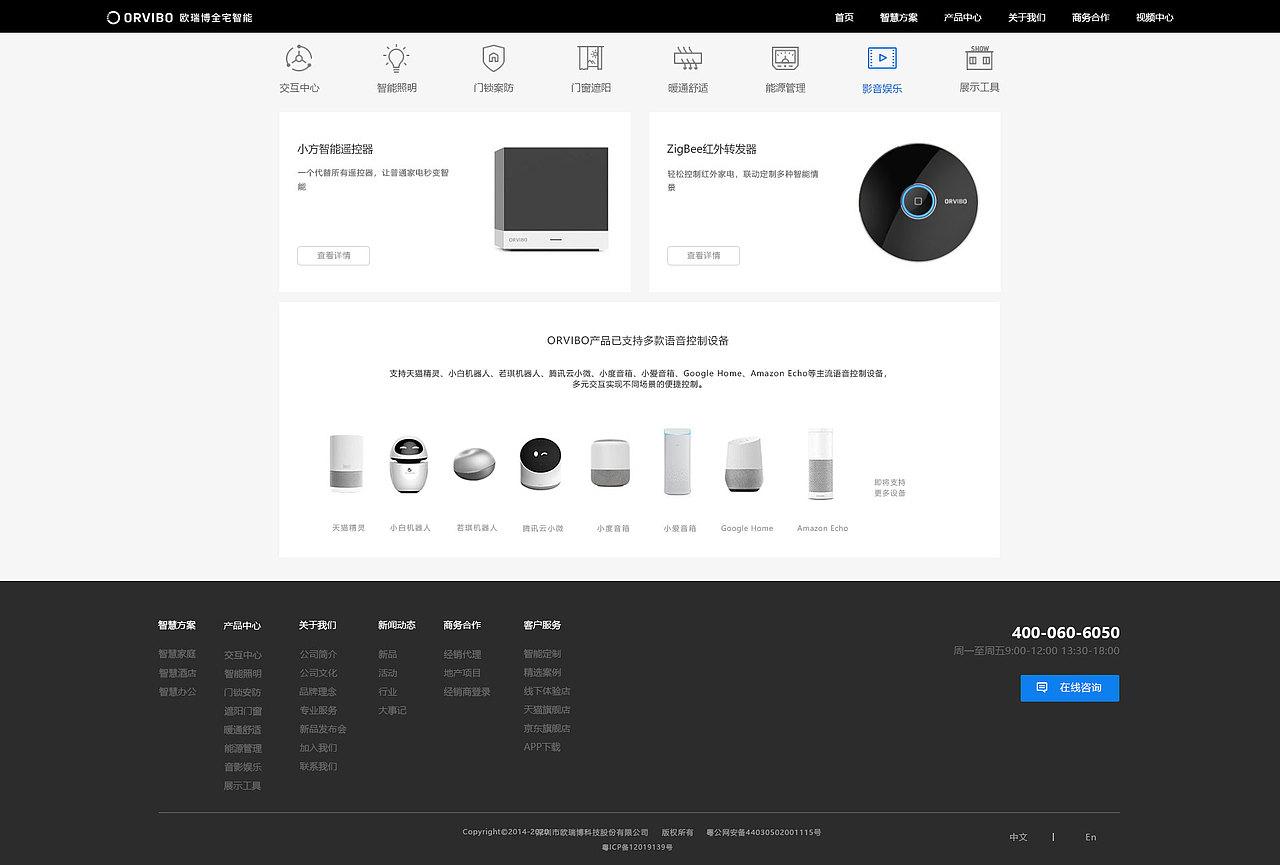Select the 暖通舒适 heating icon
This screenshot has height=865, width=1280.
click(687, 58)
